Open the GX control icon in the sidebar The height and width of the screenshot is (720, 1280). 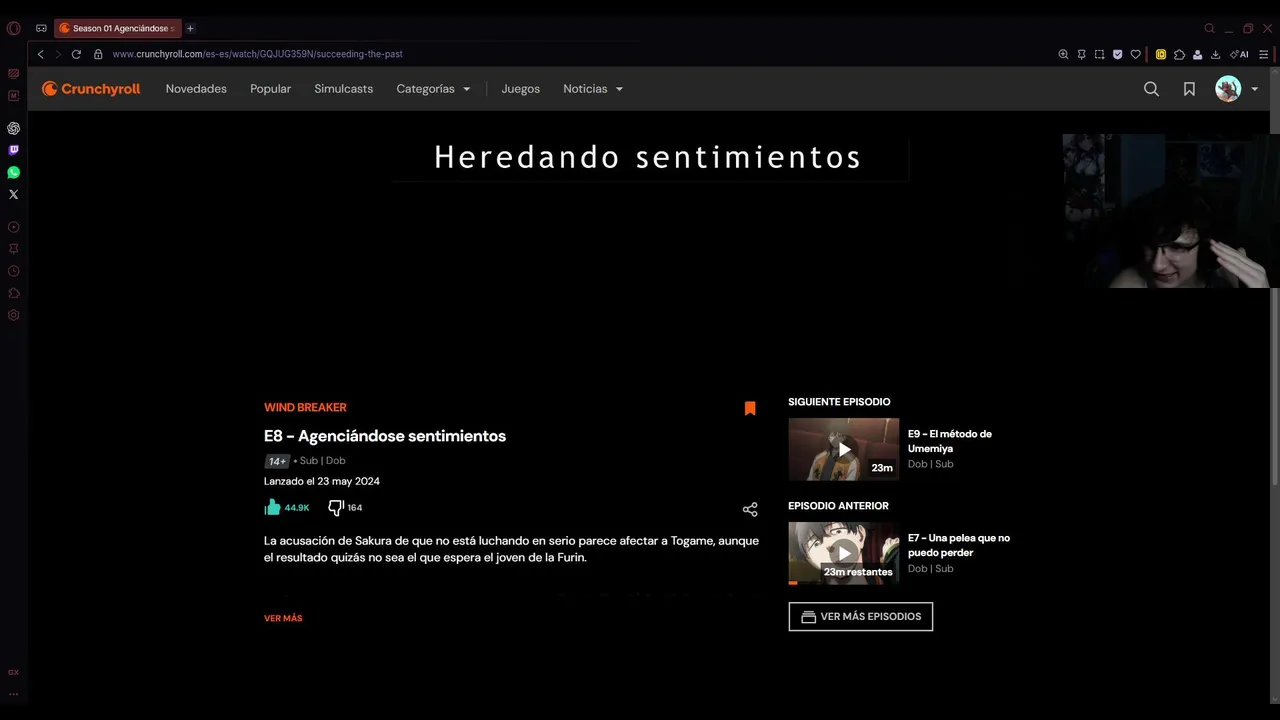pos(13,672)
